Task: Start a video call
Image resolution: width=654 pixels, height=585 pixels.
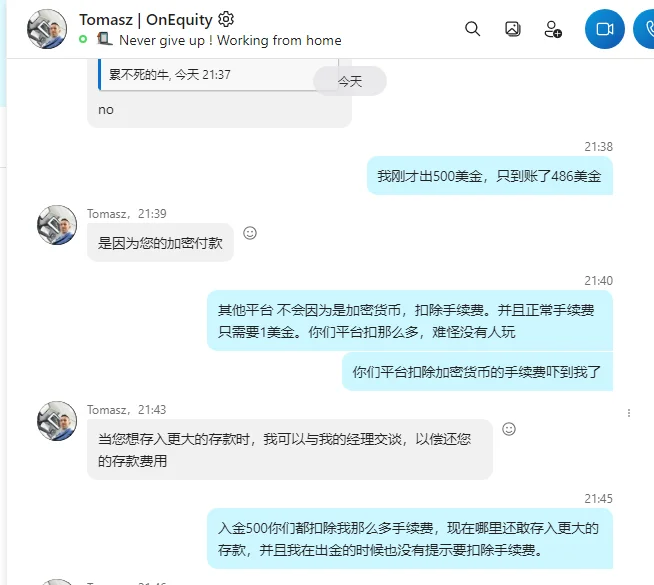Action: (604, 29)
